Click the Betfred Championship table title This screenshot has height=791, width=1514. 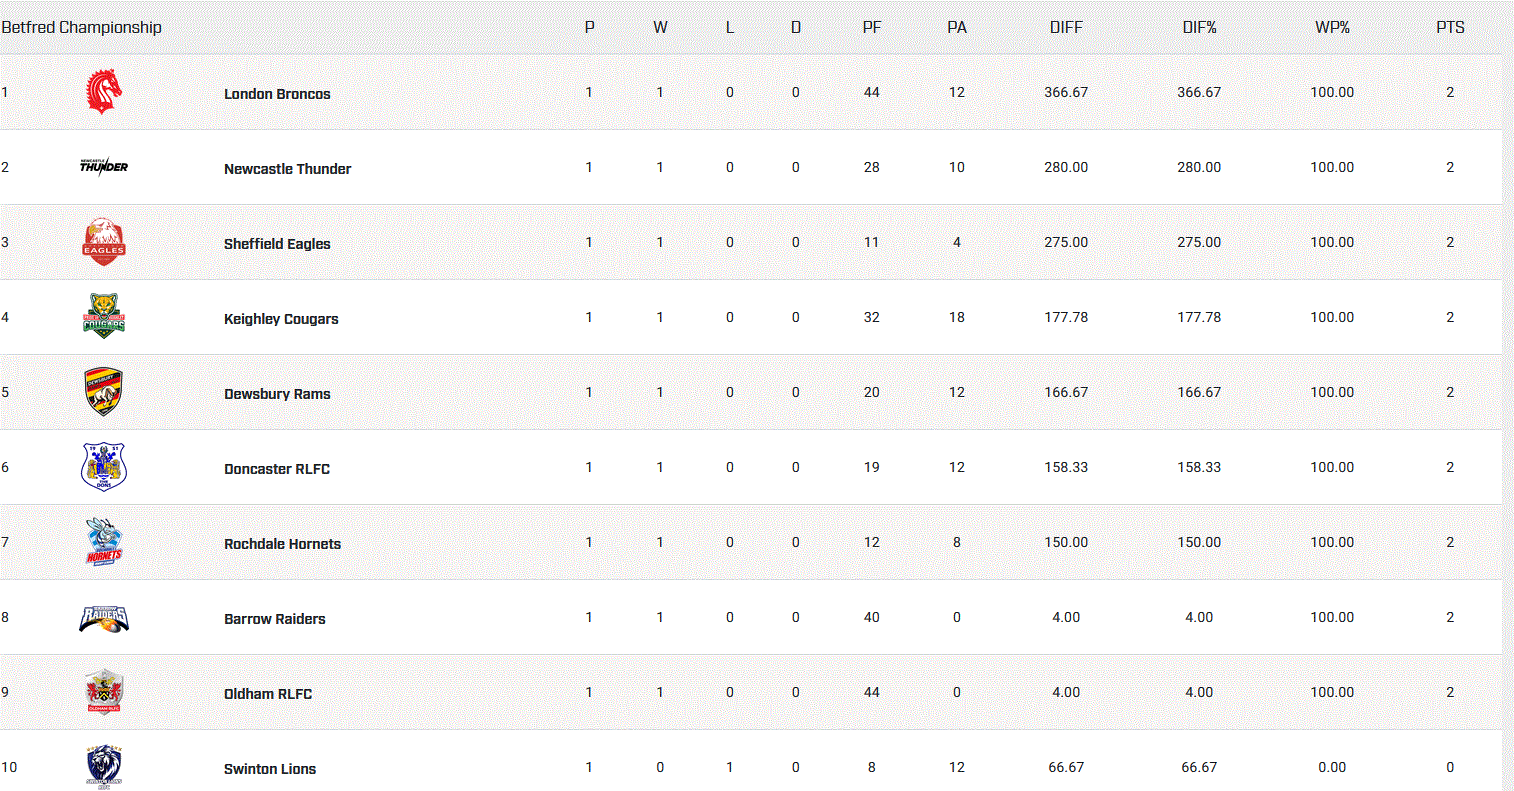click(81, 27)
